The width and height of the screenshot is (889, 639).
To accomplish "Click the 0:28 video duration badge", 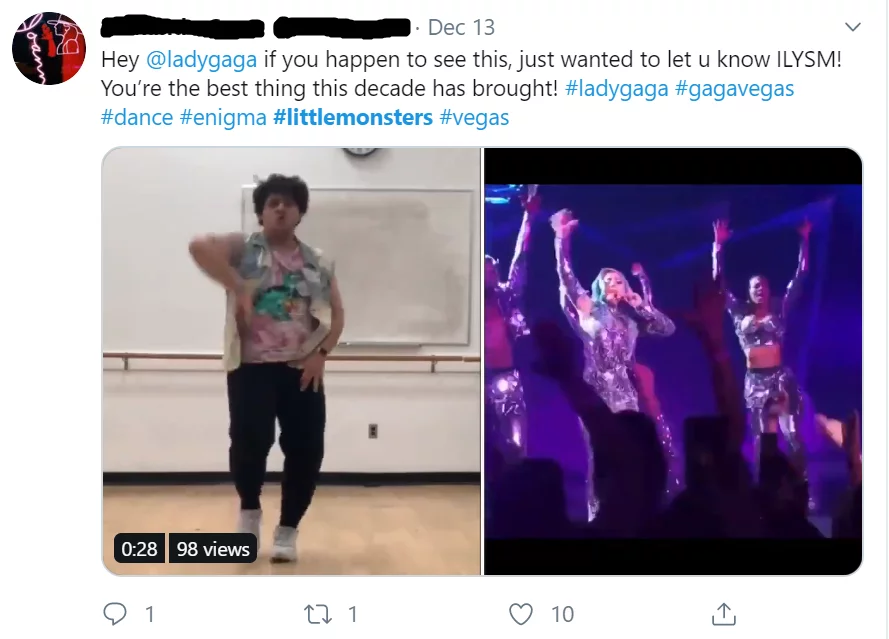I will tap(140, 549).
